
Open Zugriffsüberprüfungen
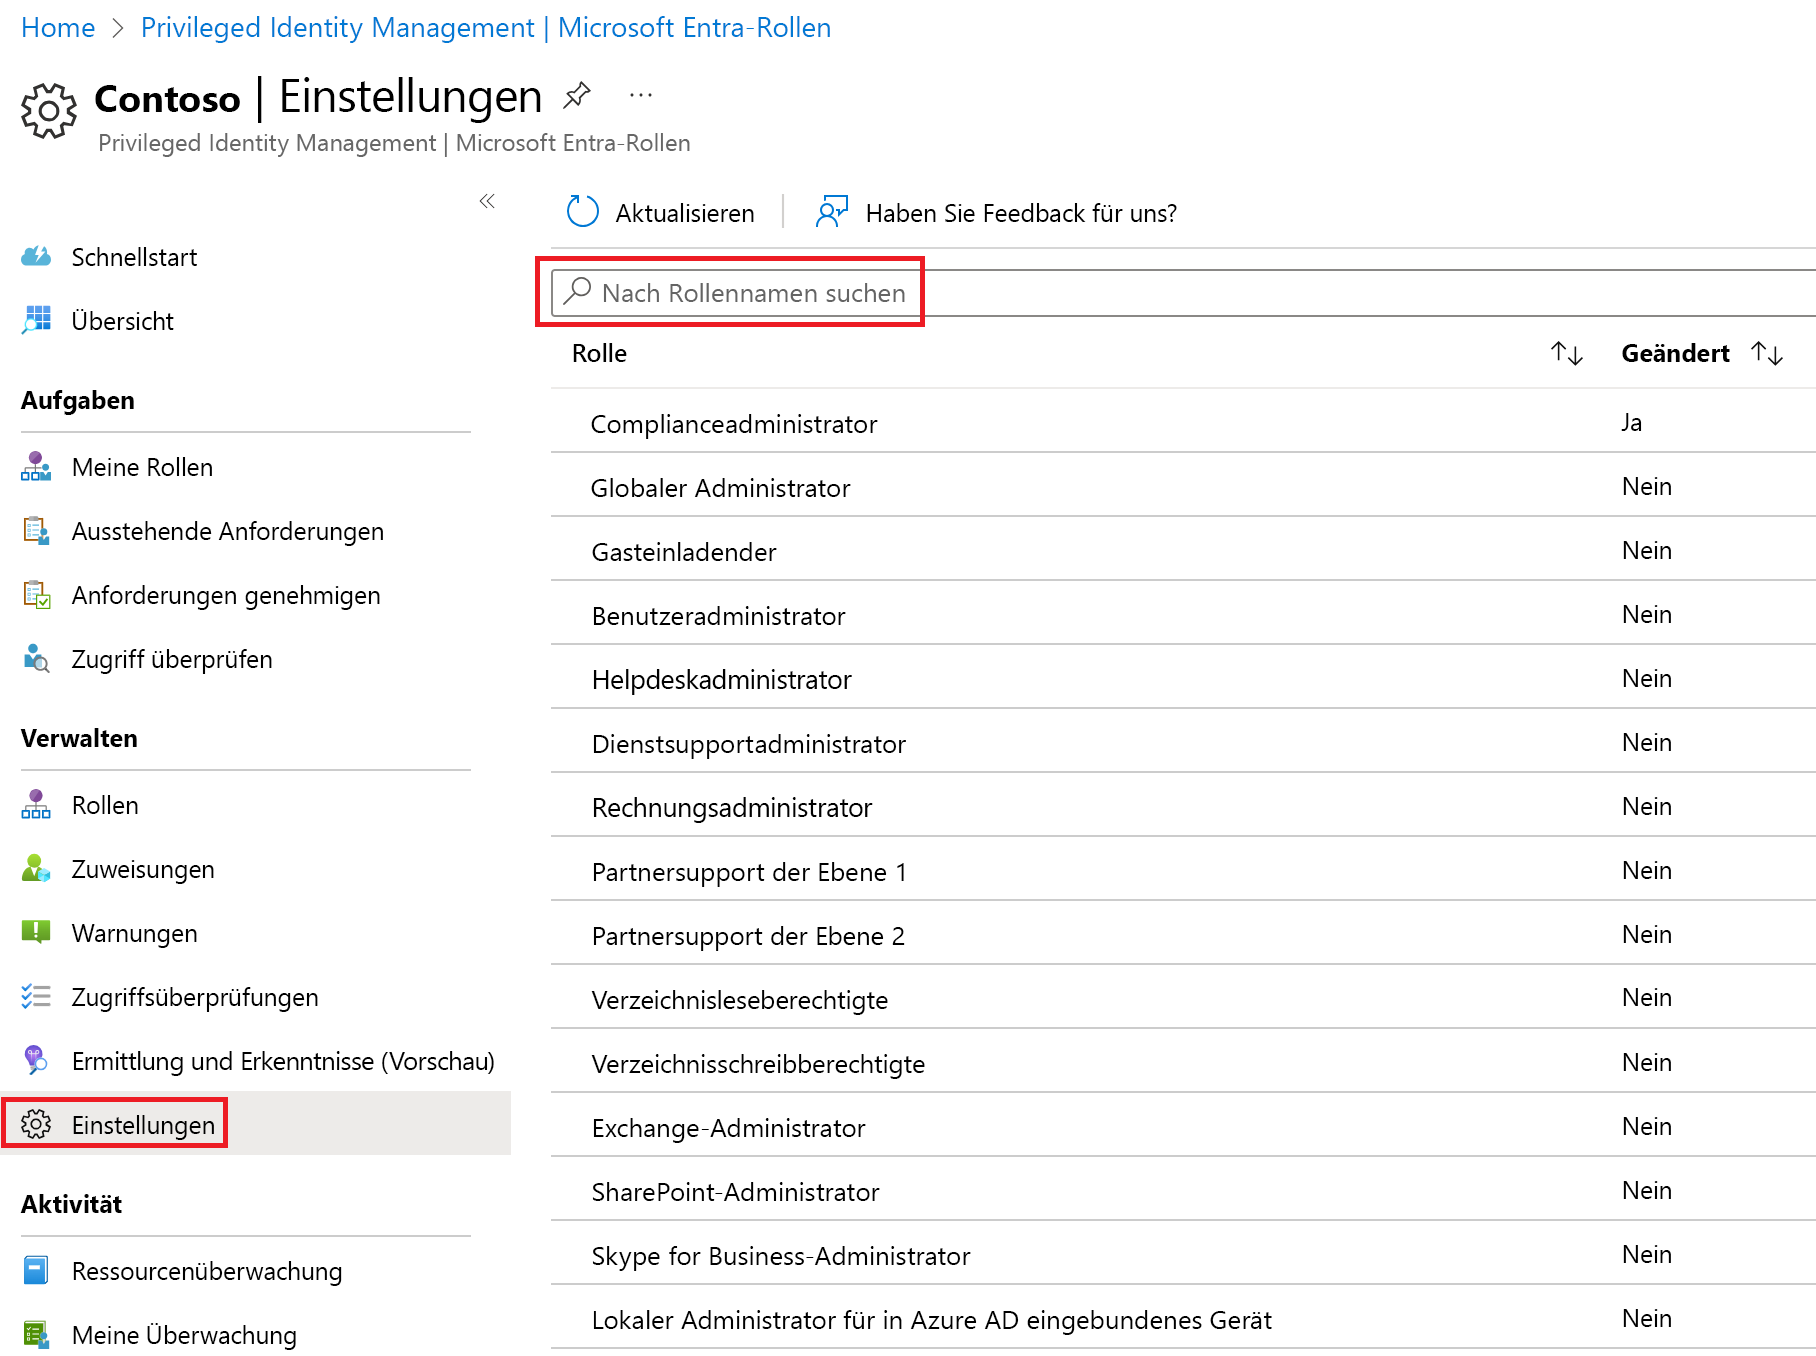[x=195, y=997]
